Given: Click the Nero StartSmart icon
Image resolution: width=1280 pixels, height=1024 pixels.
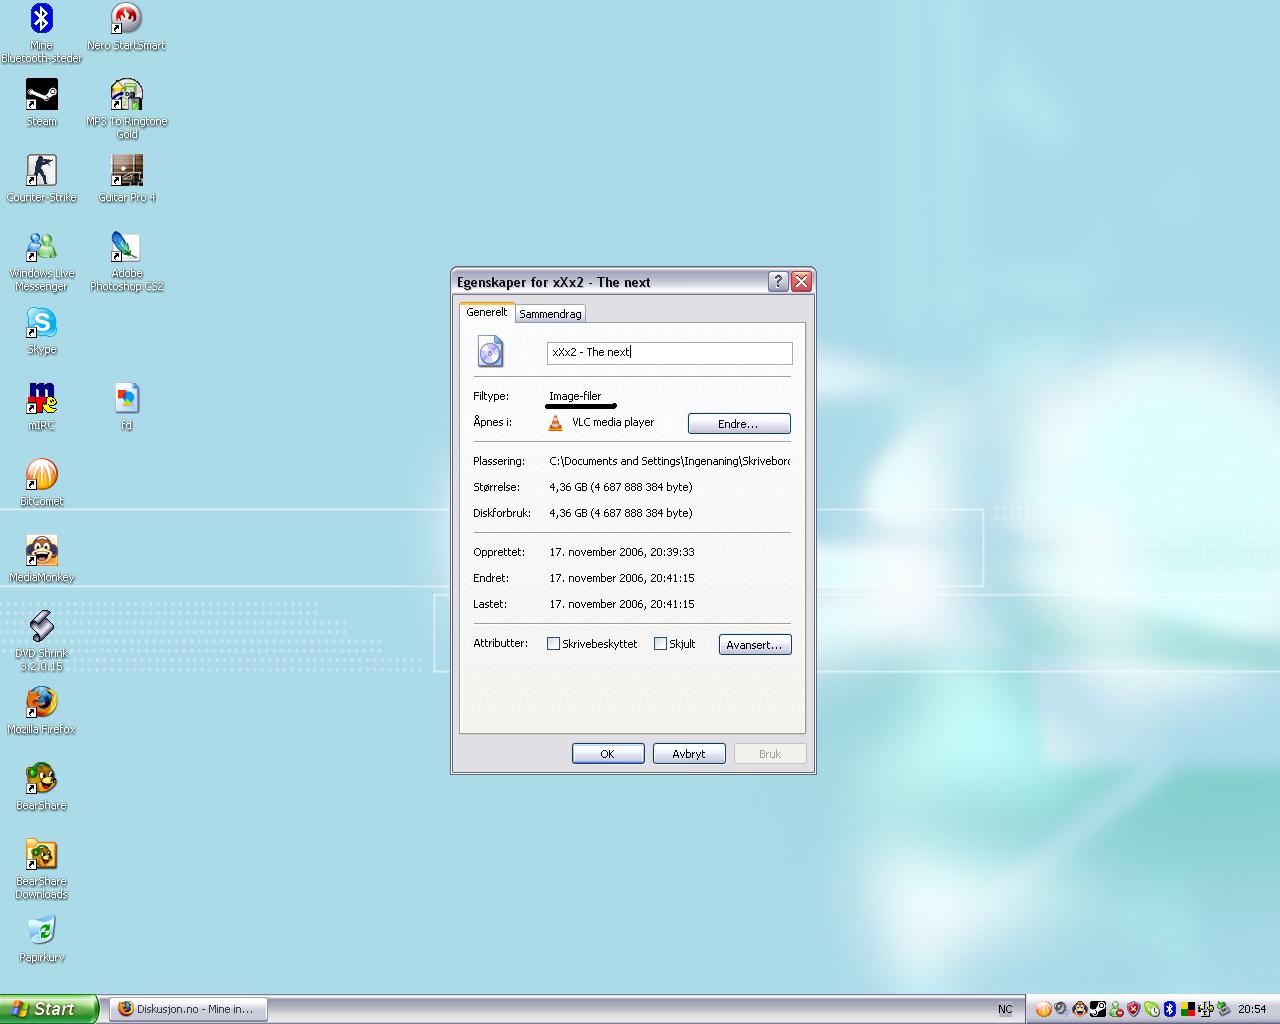Looking at the screenshot, I should (126, 19).
